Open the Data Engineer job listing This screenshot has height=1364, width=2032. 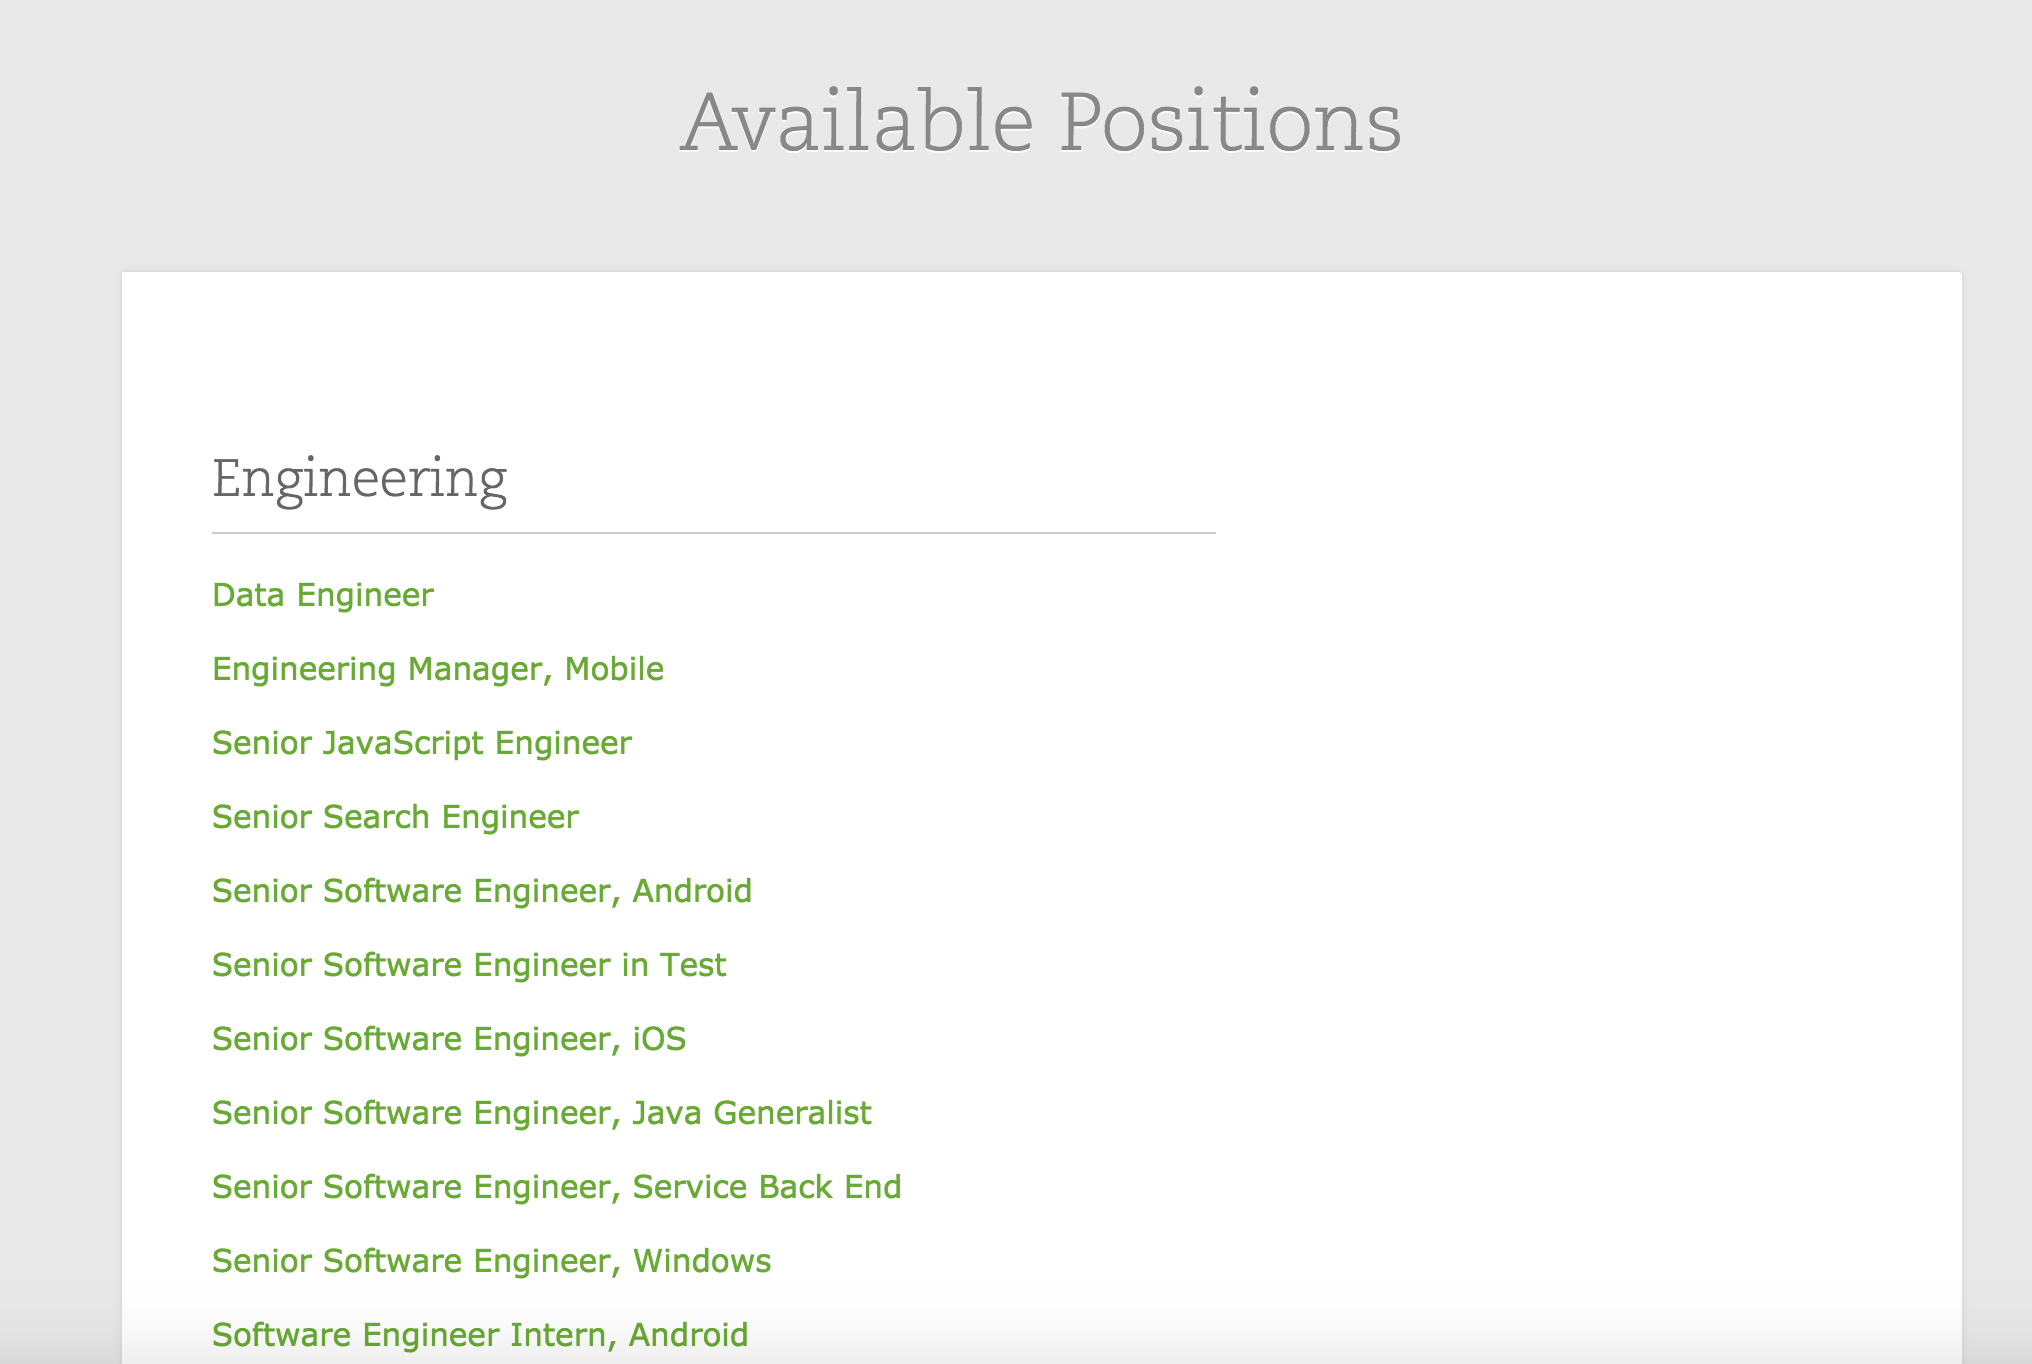pyautogui.click(x=322, y=595)
